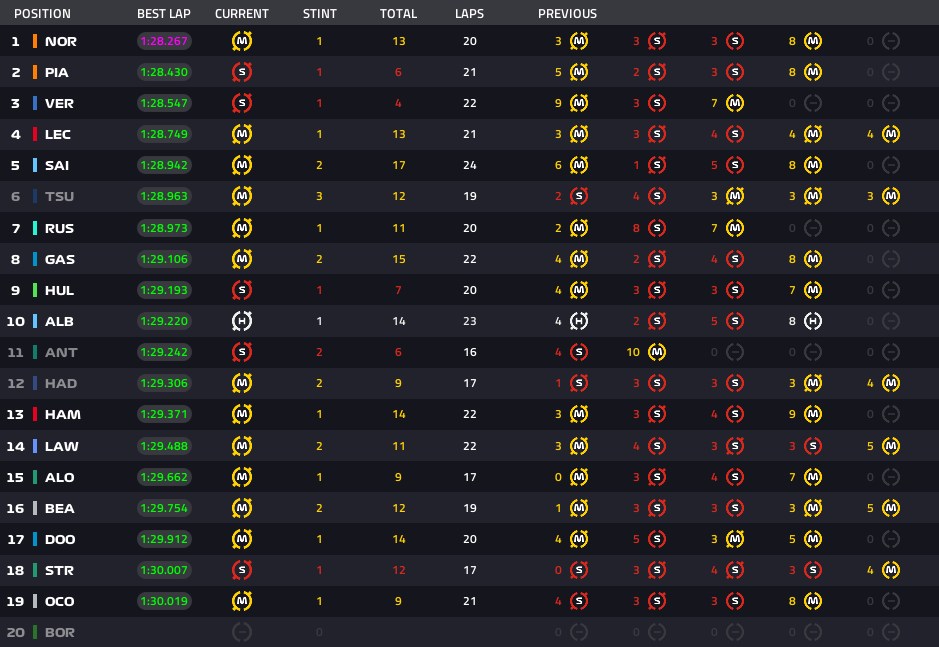Click TSU's stint number 3
The height and width of the screenshot is (647, 939).
tap(319, 196)
